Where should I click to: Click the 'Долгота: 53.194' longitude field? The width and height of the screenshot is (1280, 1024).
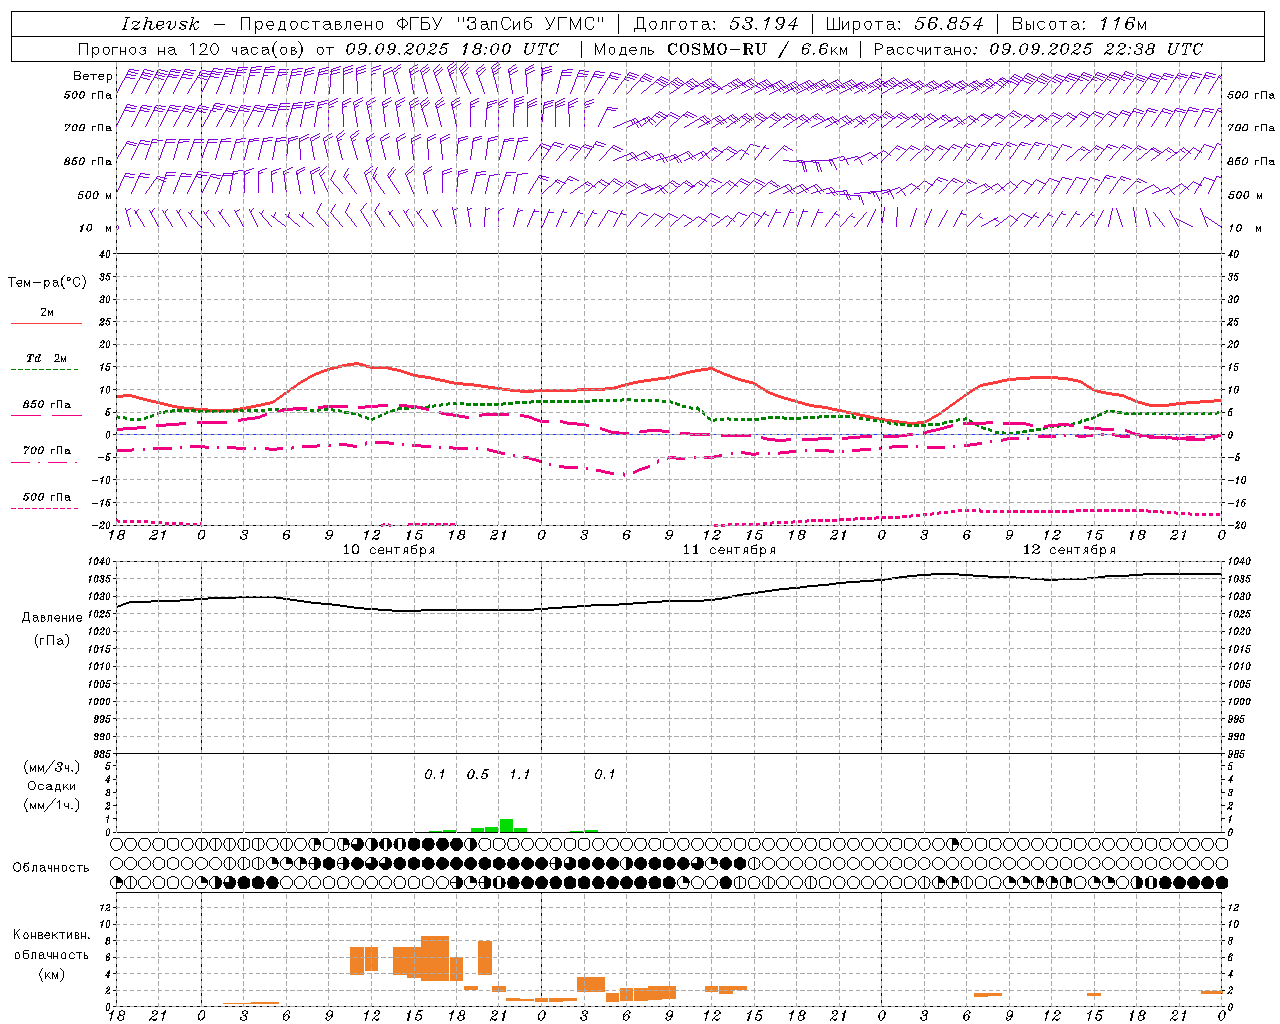716,24
